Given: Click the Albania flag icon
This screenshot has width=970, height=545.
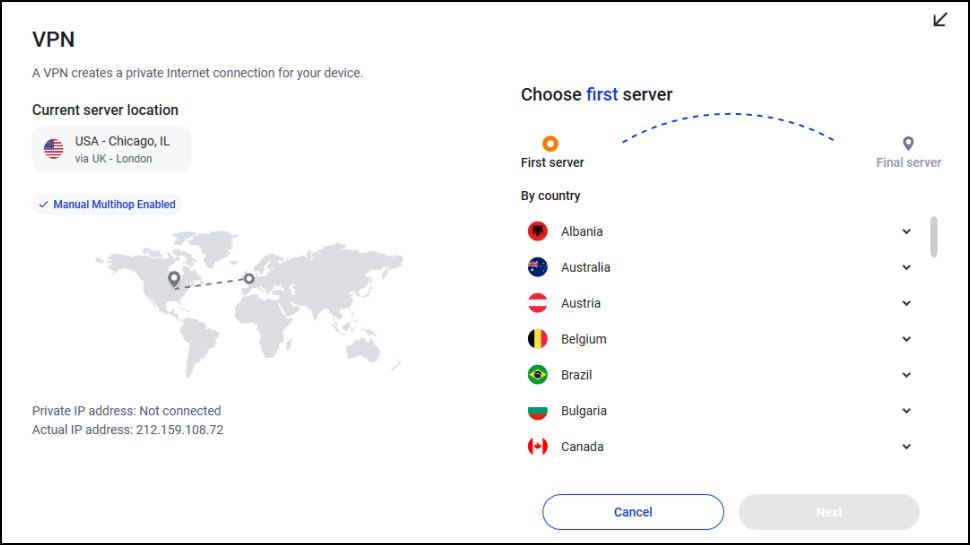Looking at the screenshot, I should [538, 232].
